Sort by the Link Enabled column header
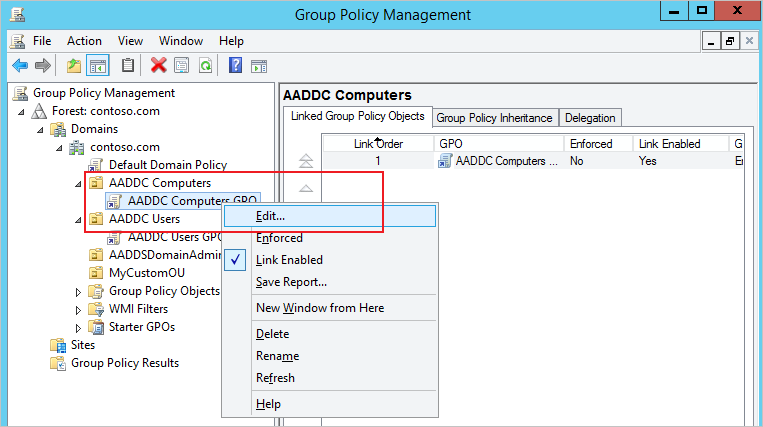 tap(681, 144)
